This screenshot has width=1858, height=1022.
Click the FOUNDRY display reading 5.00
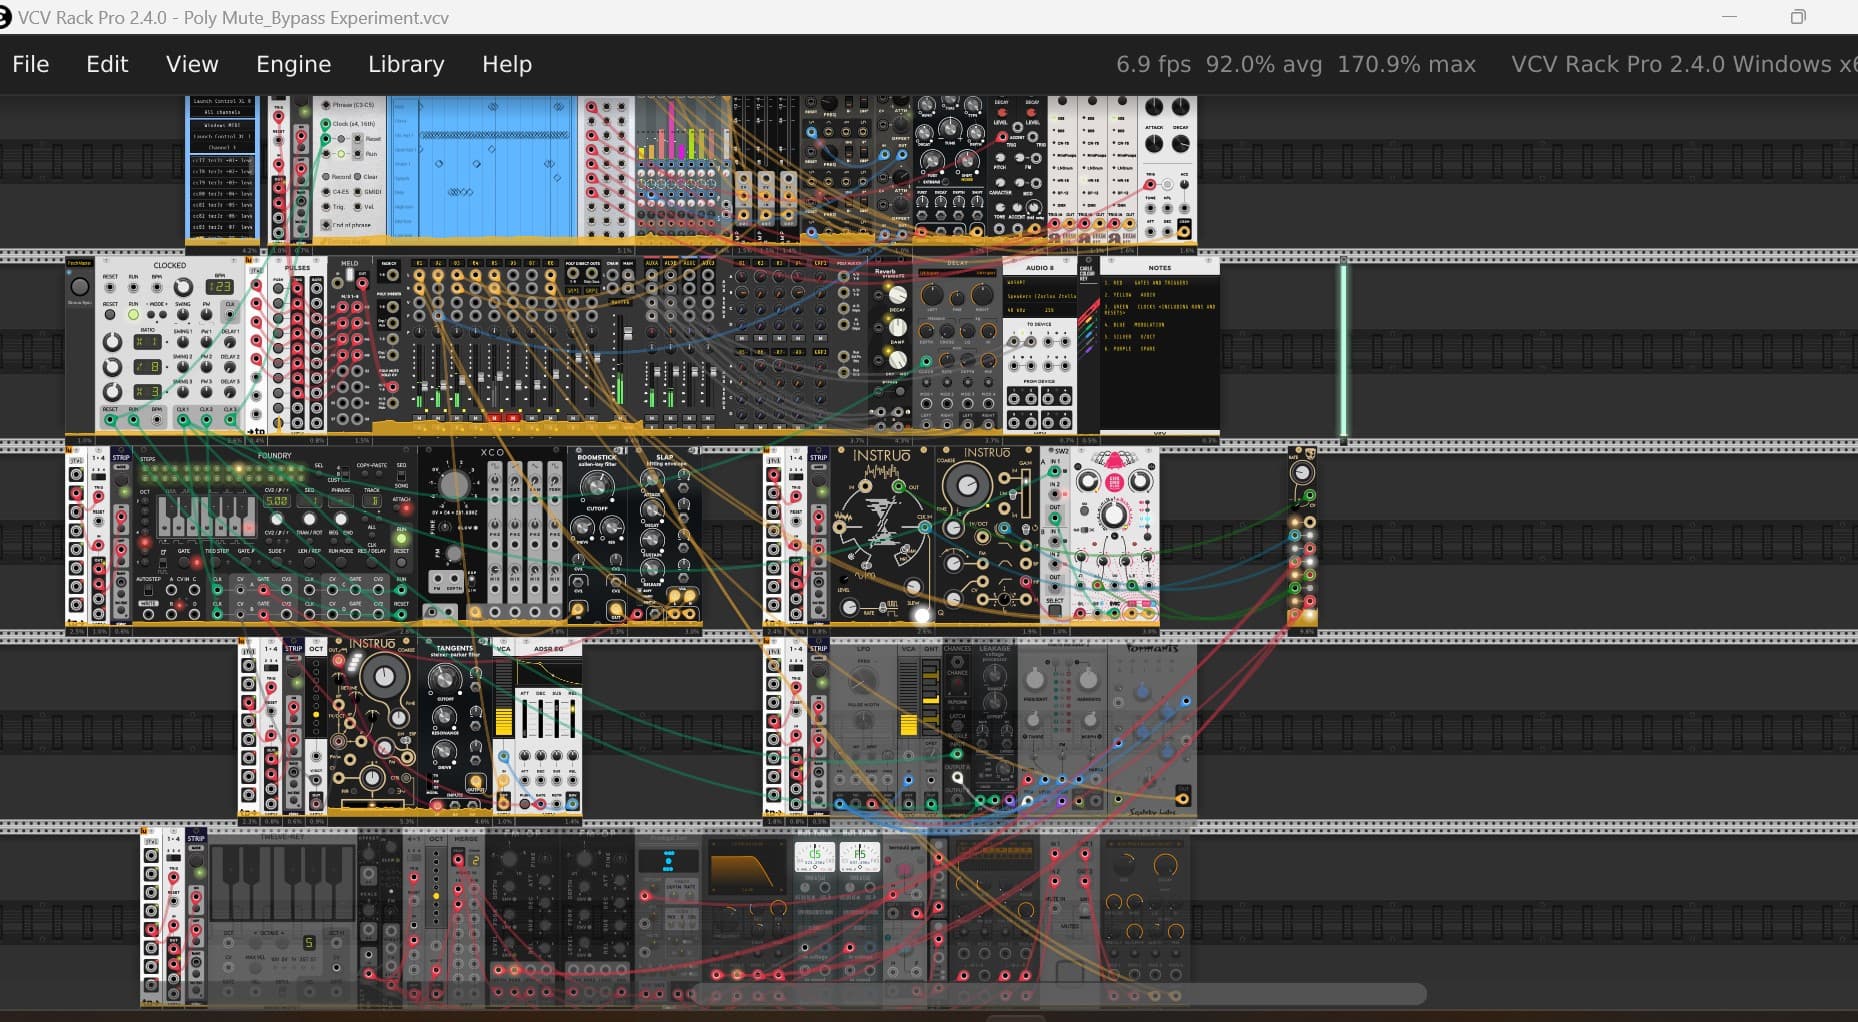pos(276,501)
